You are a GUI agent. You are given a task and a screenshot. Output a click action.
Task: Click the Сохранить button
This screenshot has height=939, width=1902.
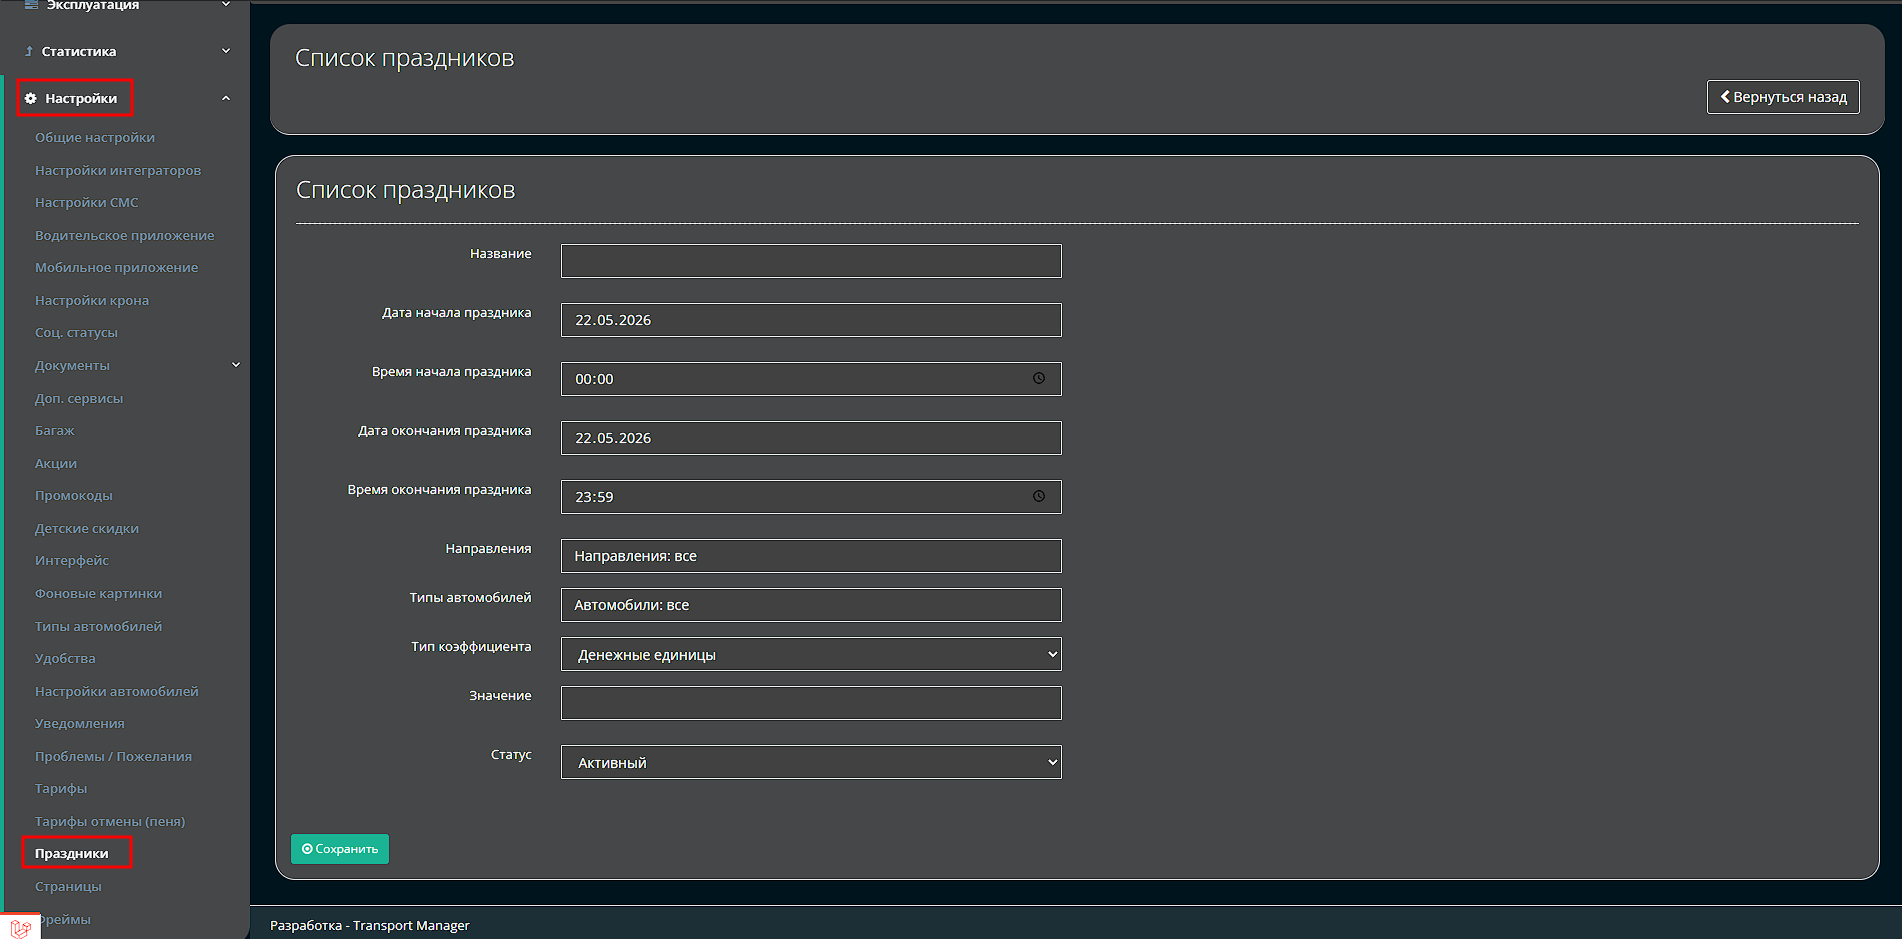[x=340, y=849]
